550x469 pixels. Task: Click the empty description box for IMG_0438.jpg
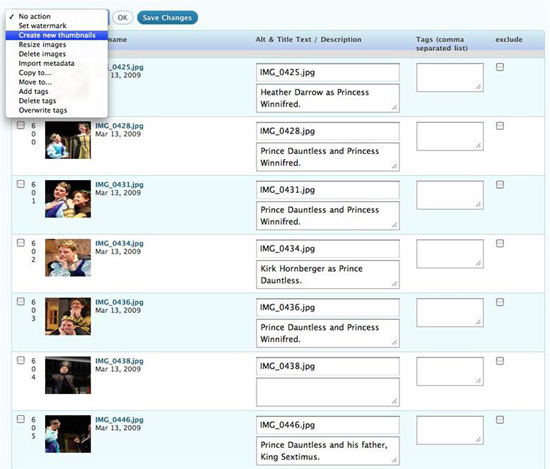[x=328, y=392]
